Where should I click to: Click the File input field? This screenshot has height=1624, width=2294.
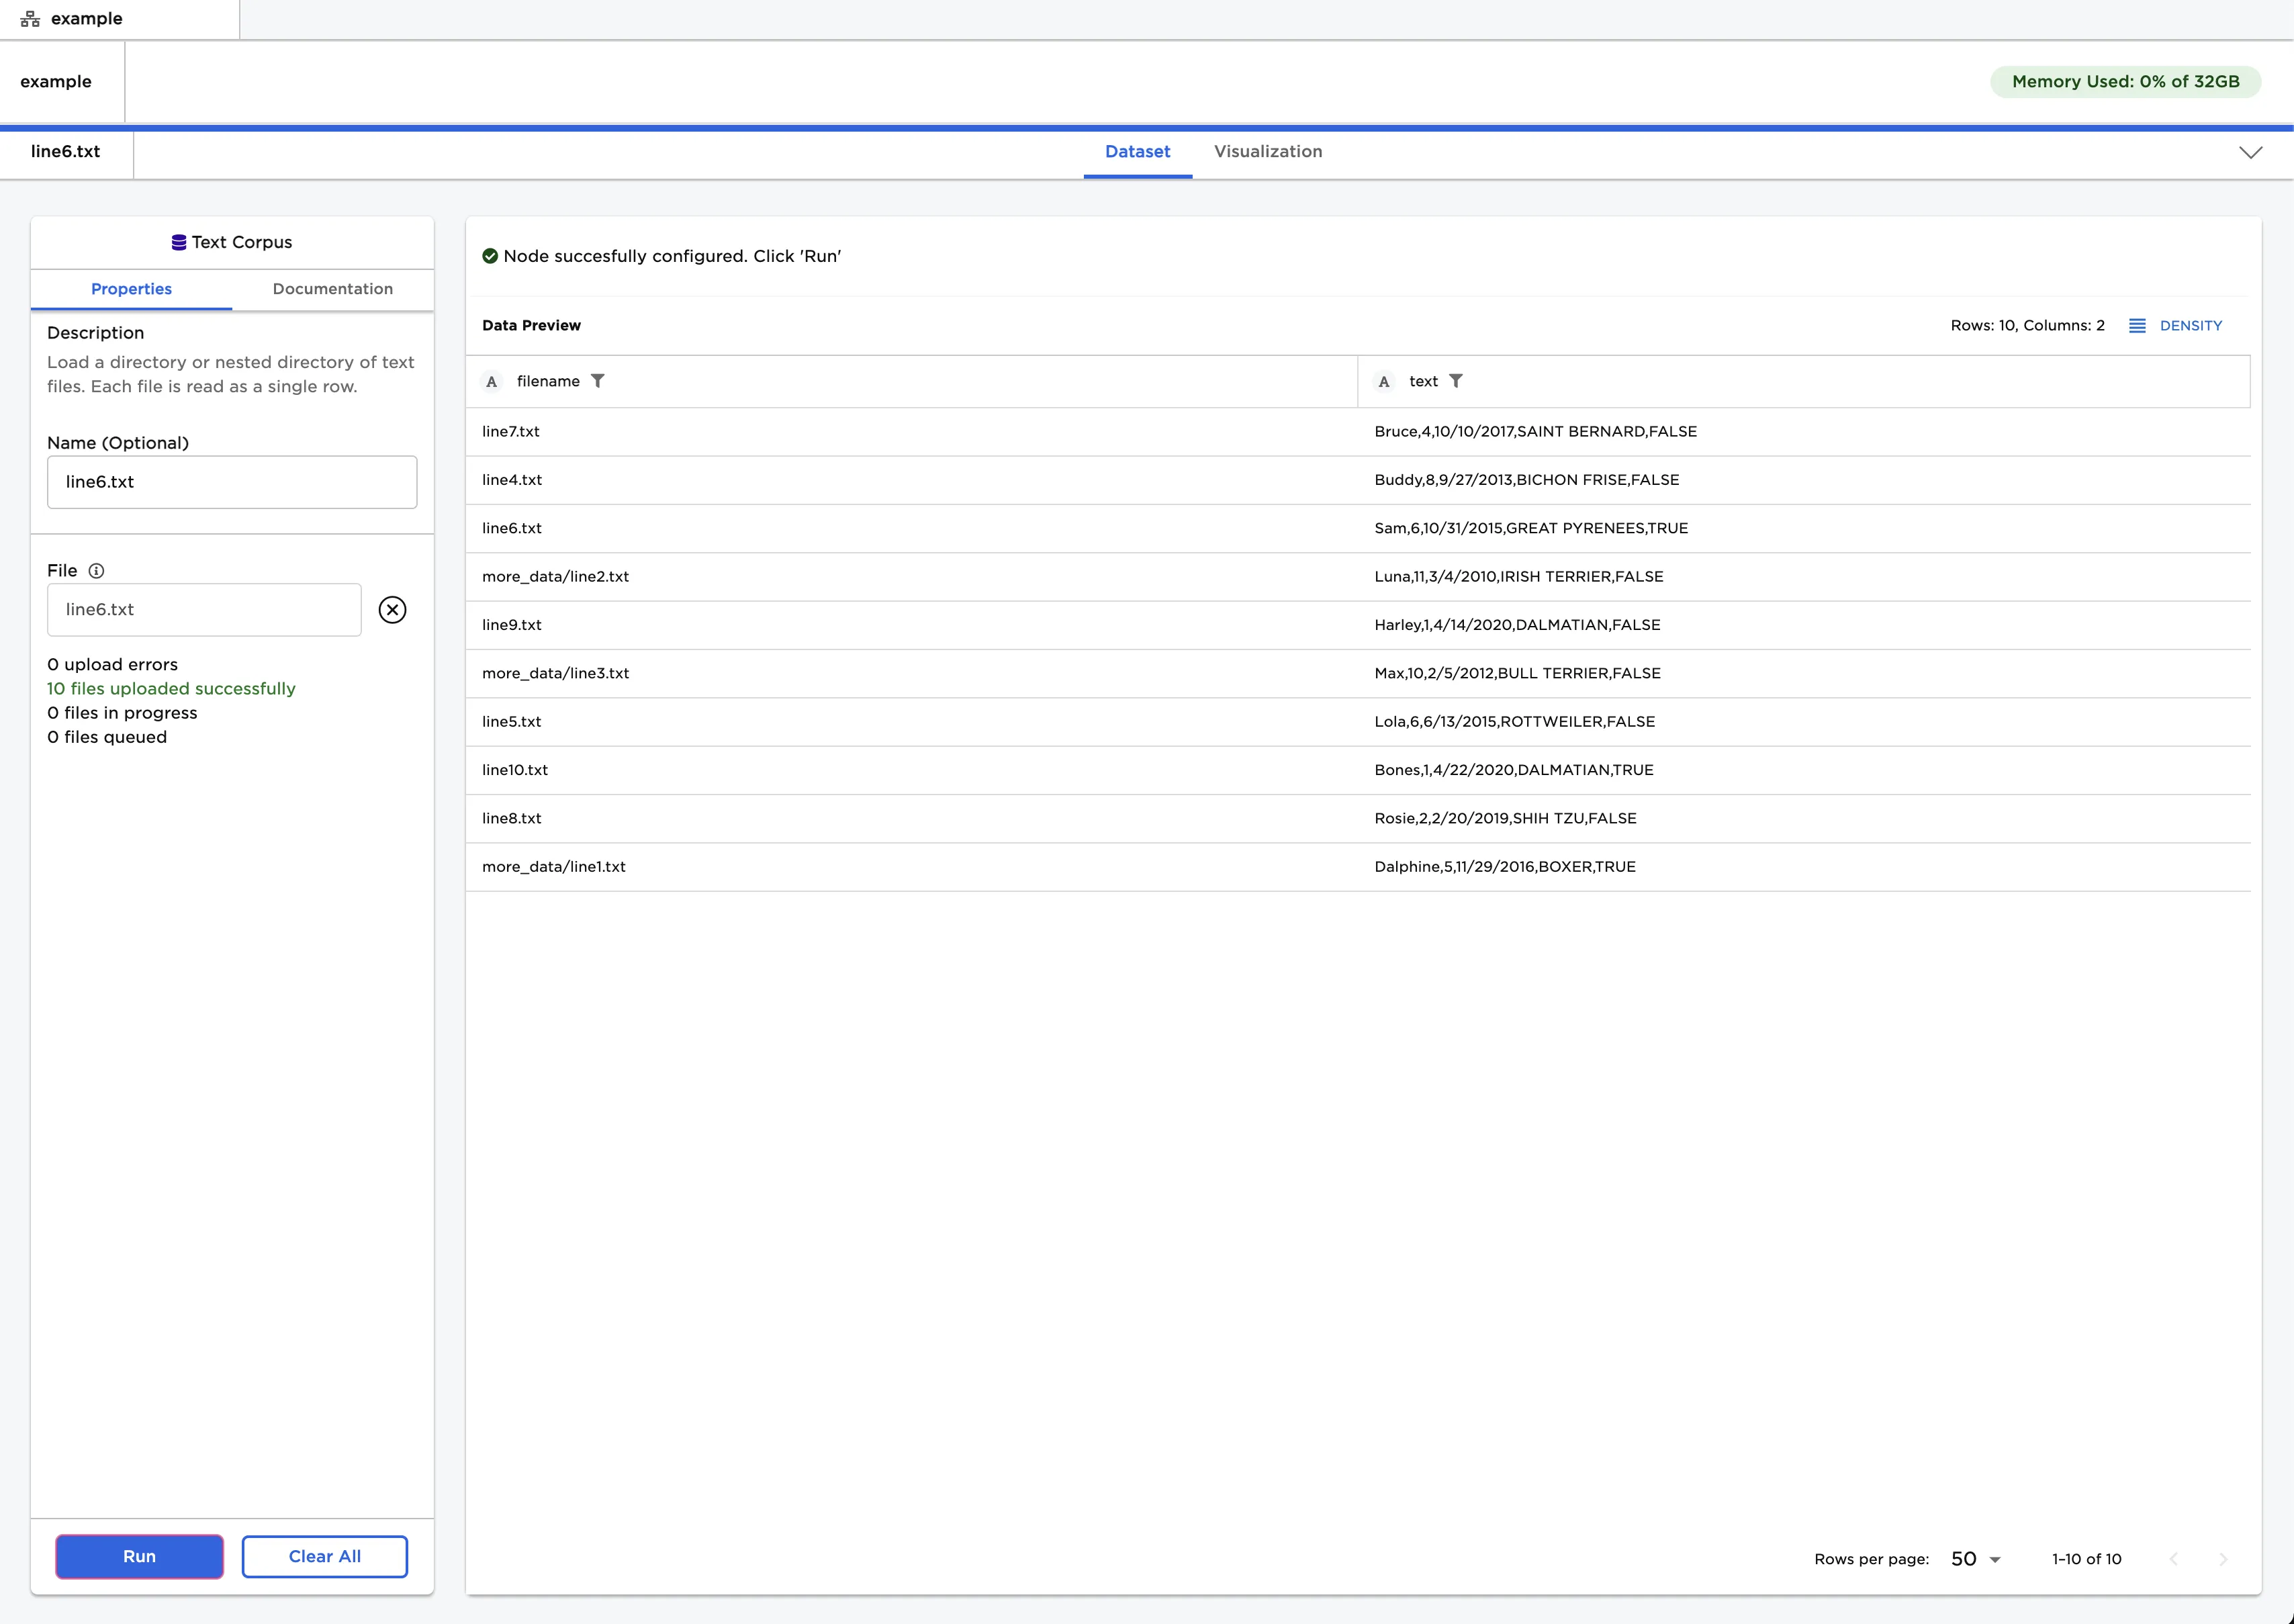pyautogui.click(x=204, y=610)
